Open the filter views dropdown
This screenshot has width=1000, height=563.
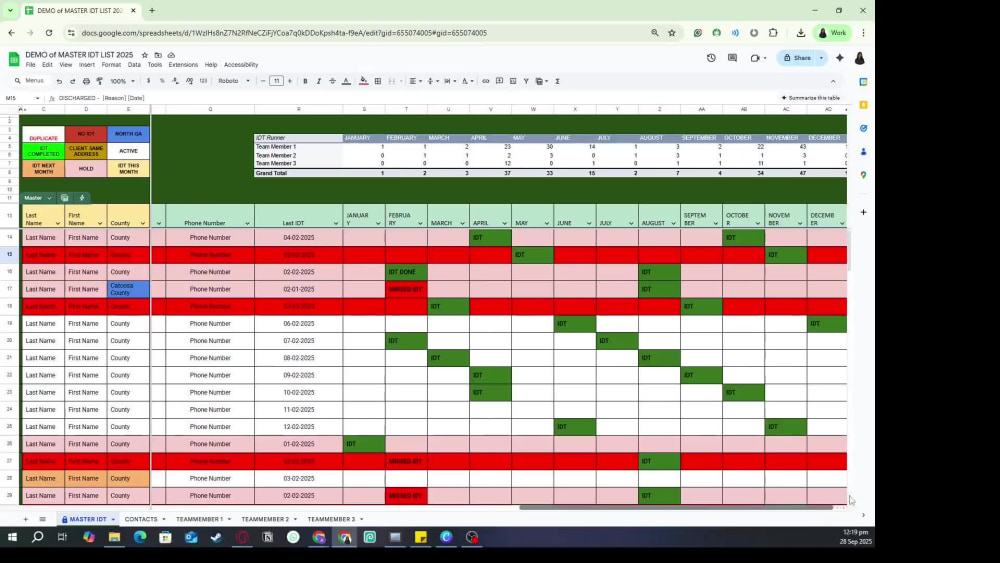[541, 81]
